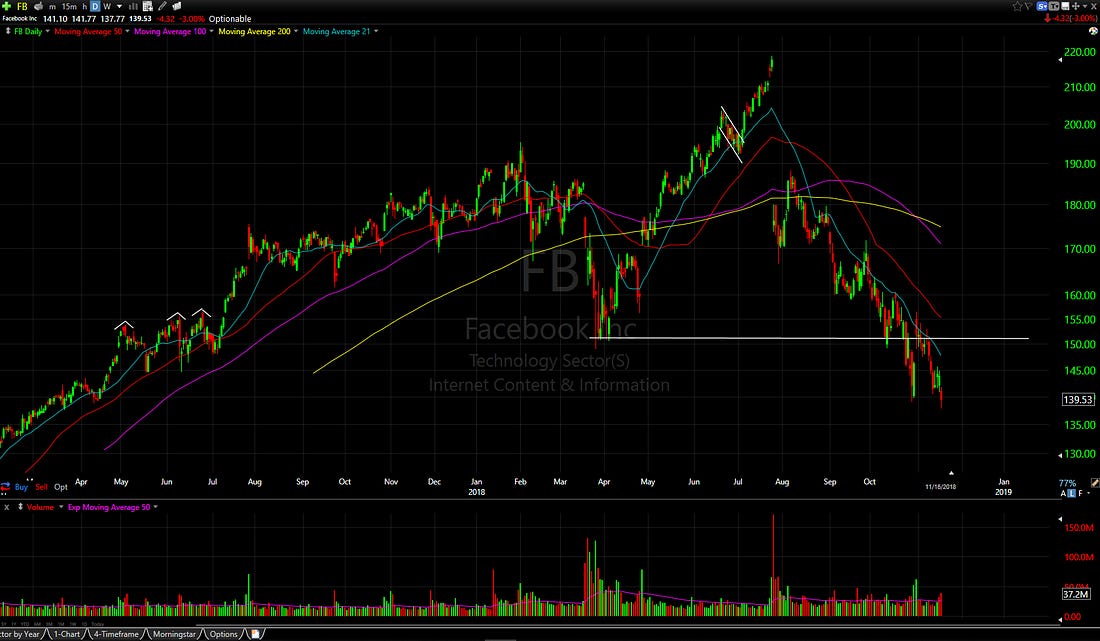This screenshot has width=1100, height=641.
Task: Click the Opt options button
Action: click(x=61, y=487)
